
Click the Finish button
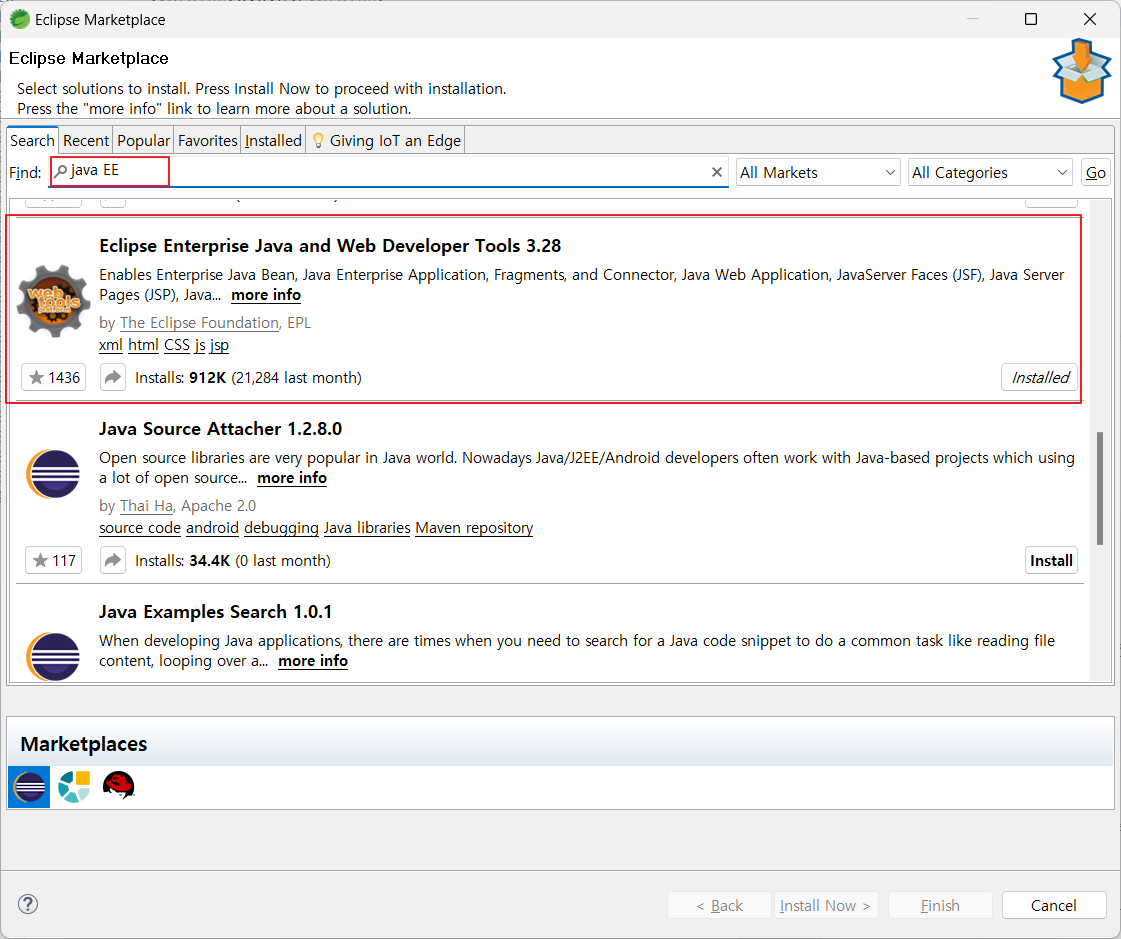click(x=940, y=905)
